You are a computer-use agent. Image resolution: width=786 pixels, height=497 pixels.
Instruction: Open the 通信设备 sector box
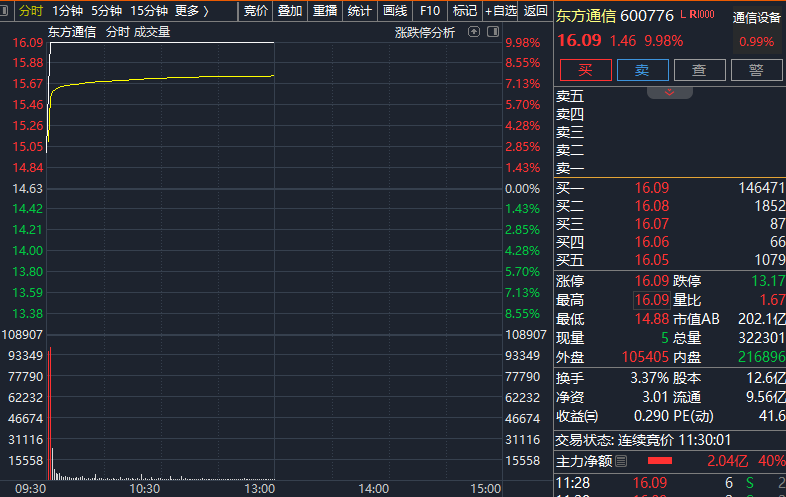(757, 18)
